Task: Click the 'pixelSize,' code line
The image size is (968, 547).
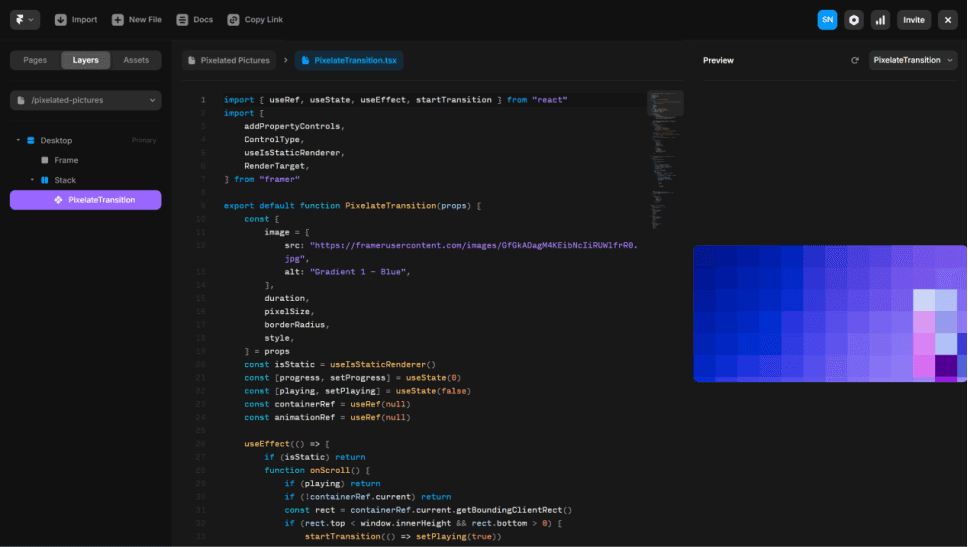Action: 289,311
